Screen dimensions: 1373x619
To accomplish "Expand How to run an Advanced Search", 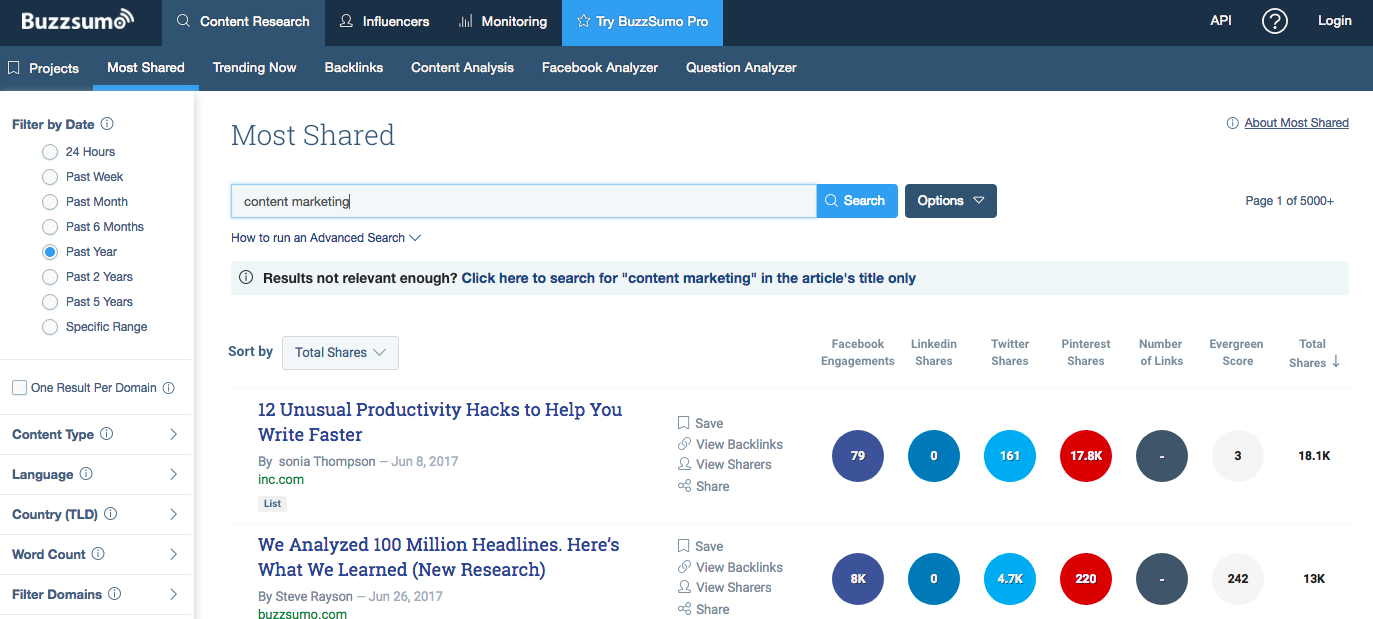I will click(x=326, y=238).
